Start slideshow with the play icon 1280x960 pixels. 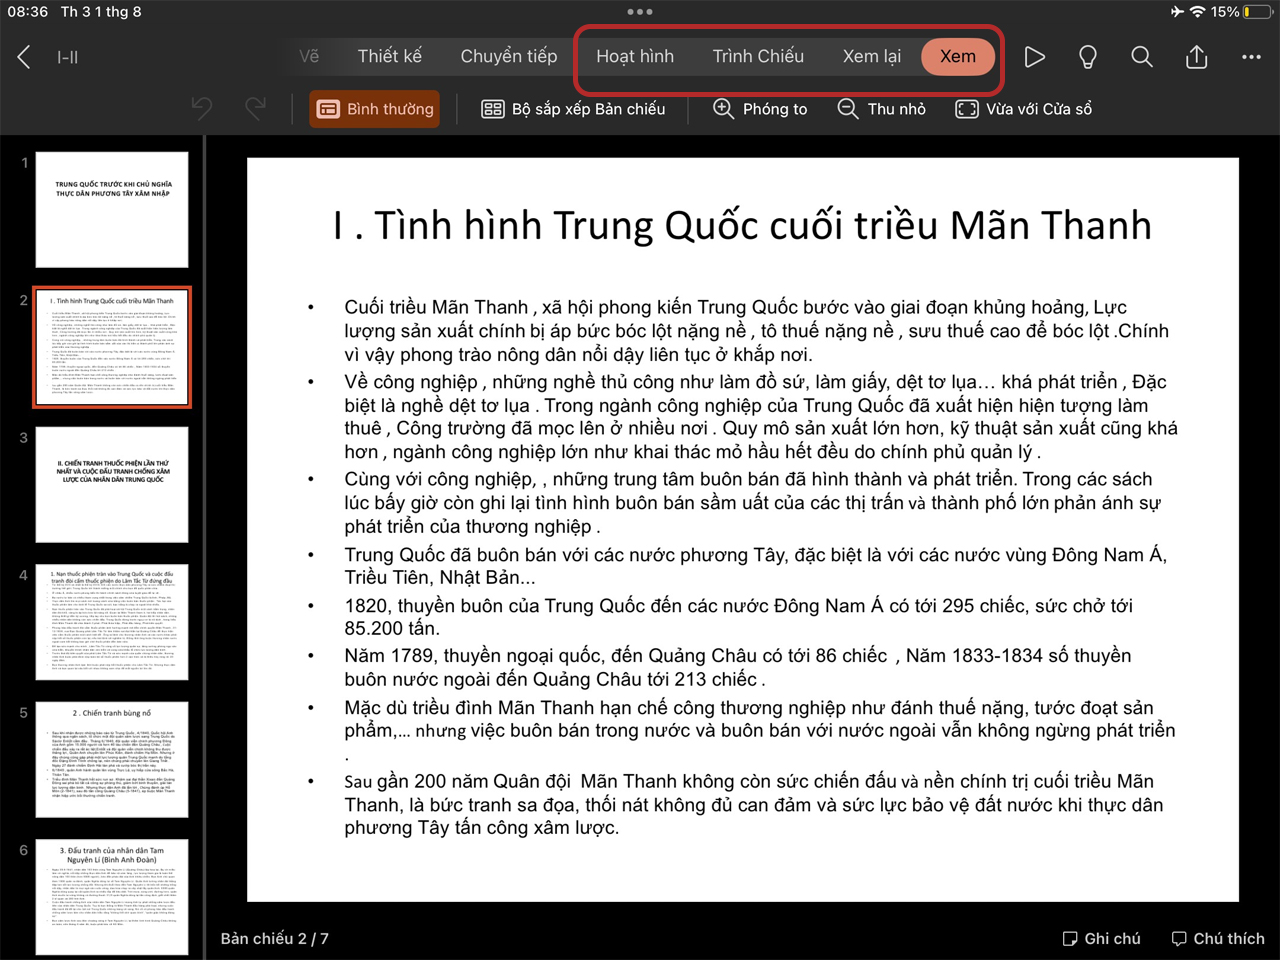(x=1034, y=57)
